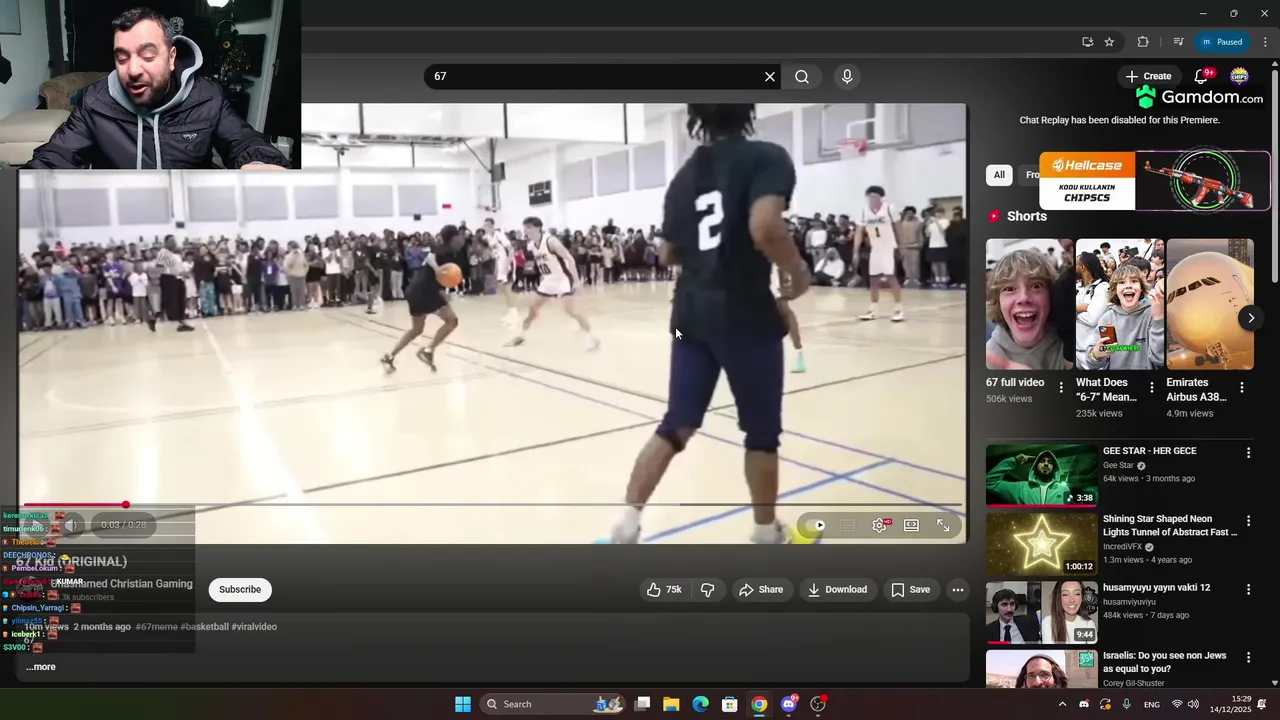Open Task View on taskbar
This screenshot has width=1280, height=720.
pyautogui.click(x=643, y=704)
